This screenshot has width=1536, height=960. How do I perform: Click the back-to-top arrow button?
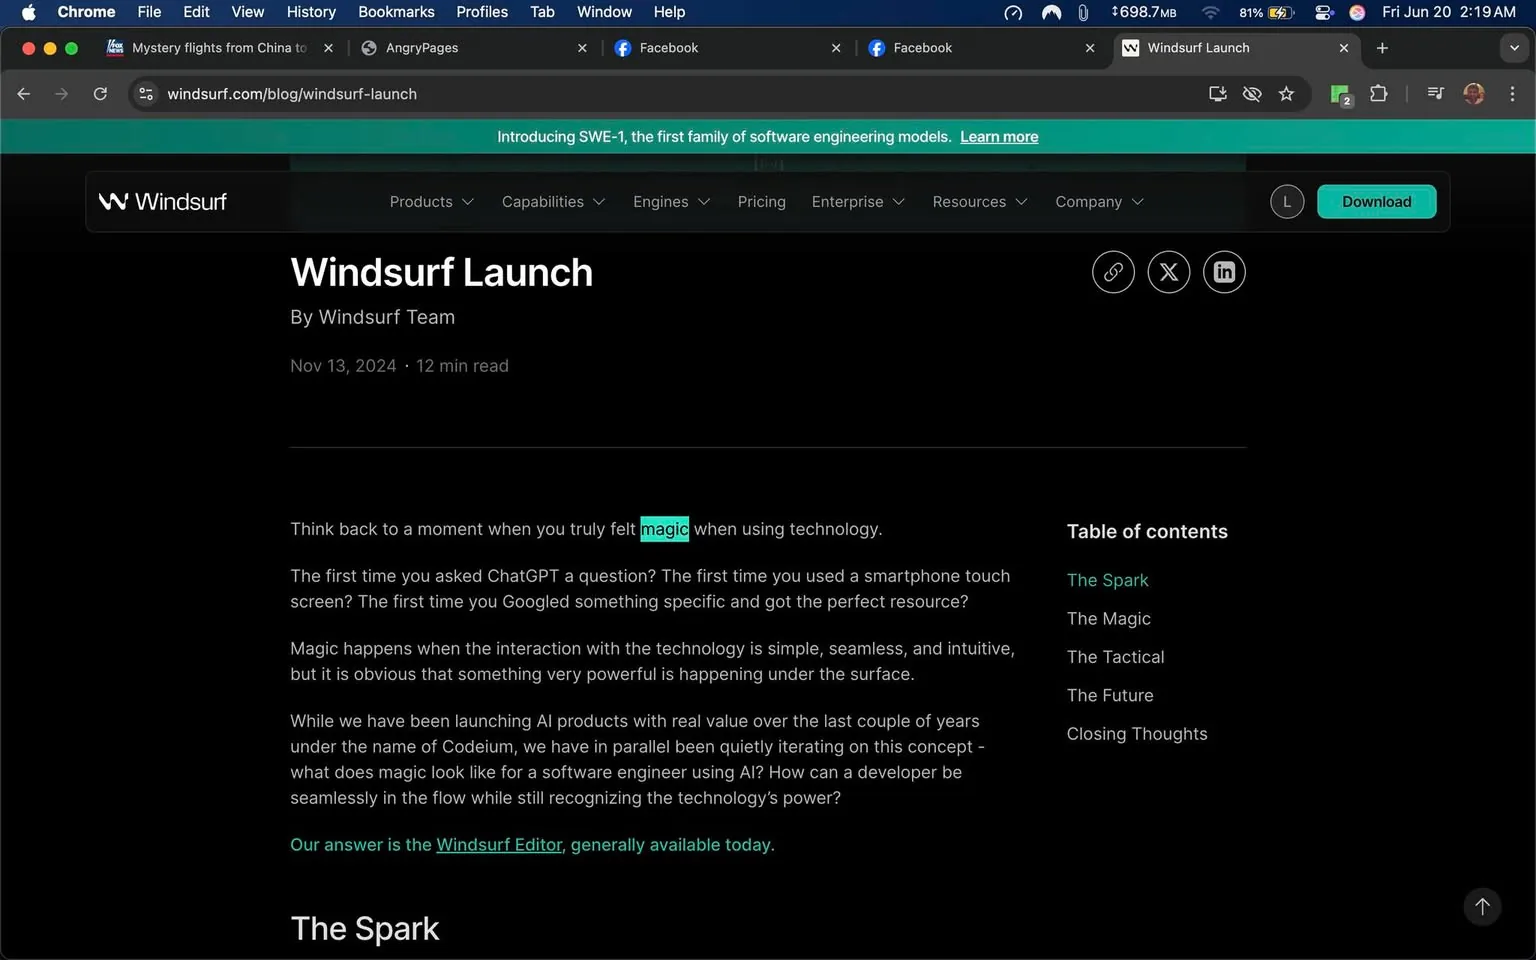pos(1482,907)
